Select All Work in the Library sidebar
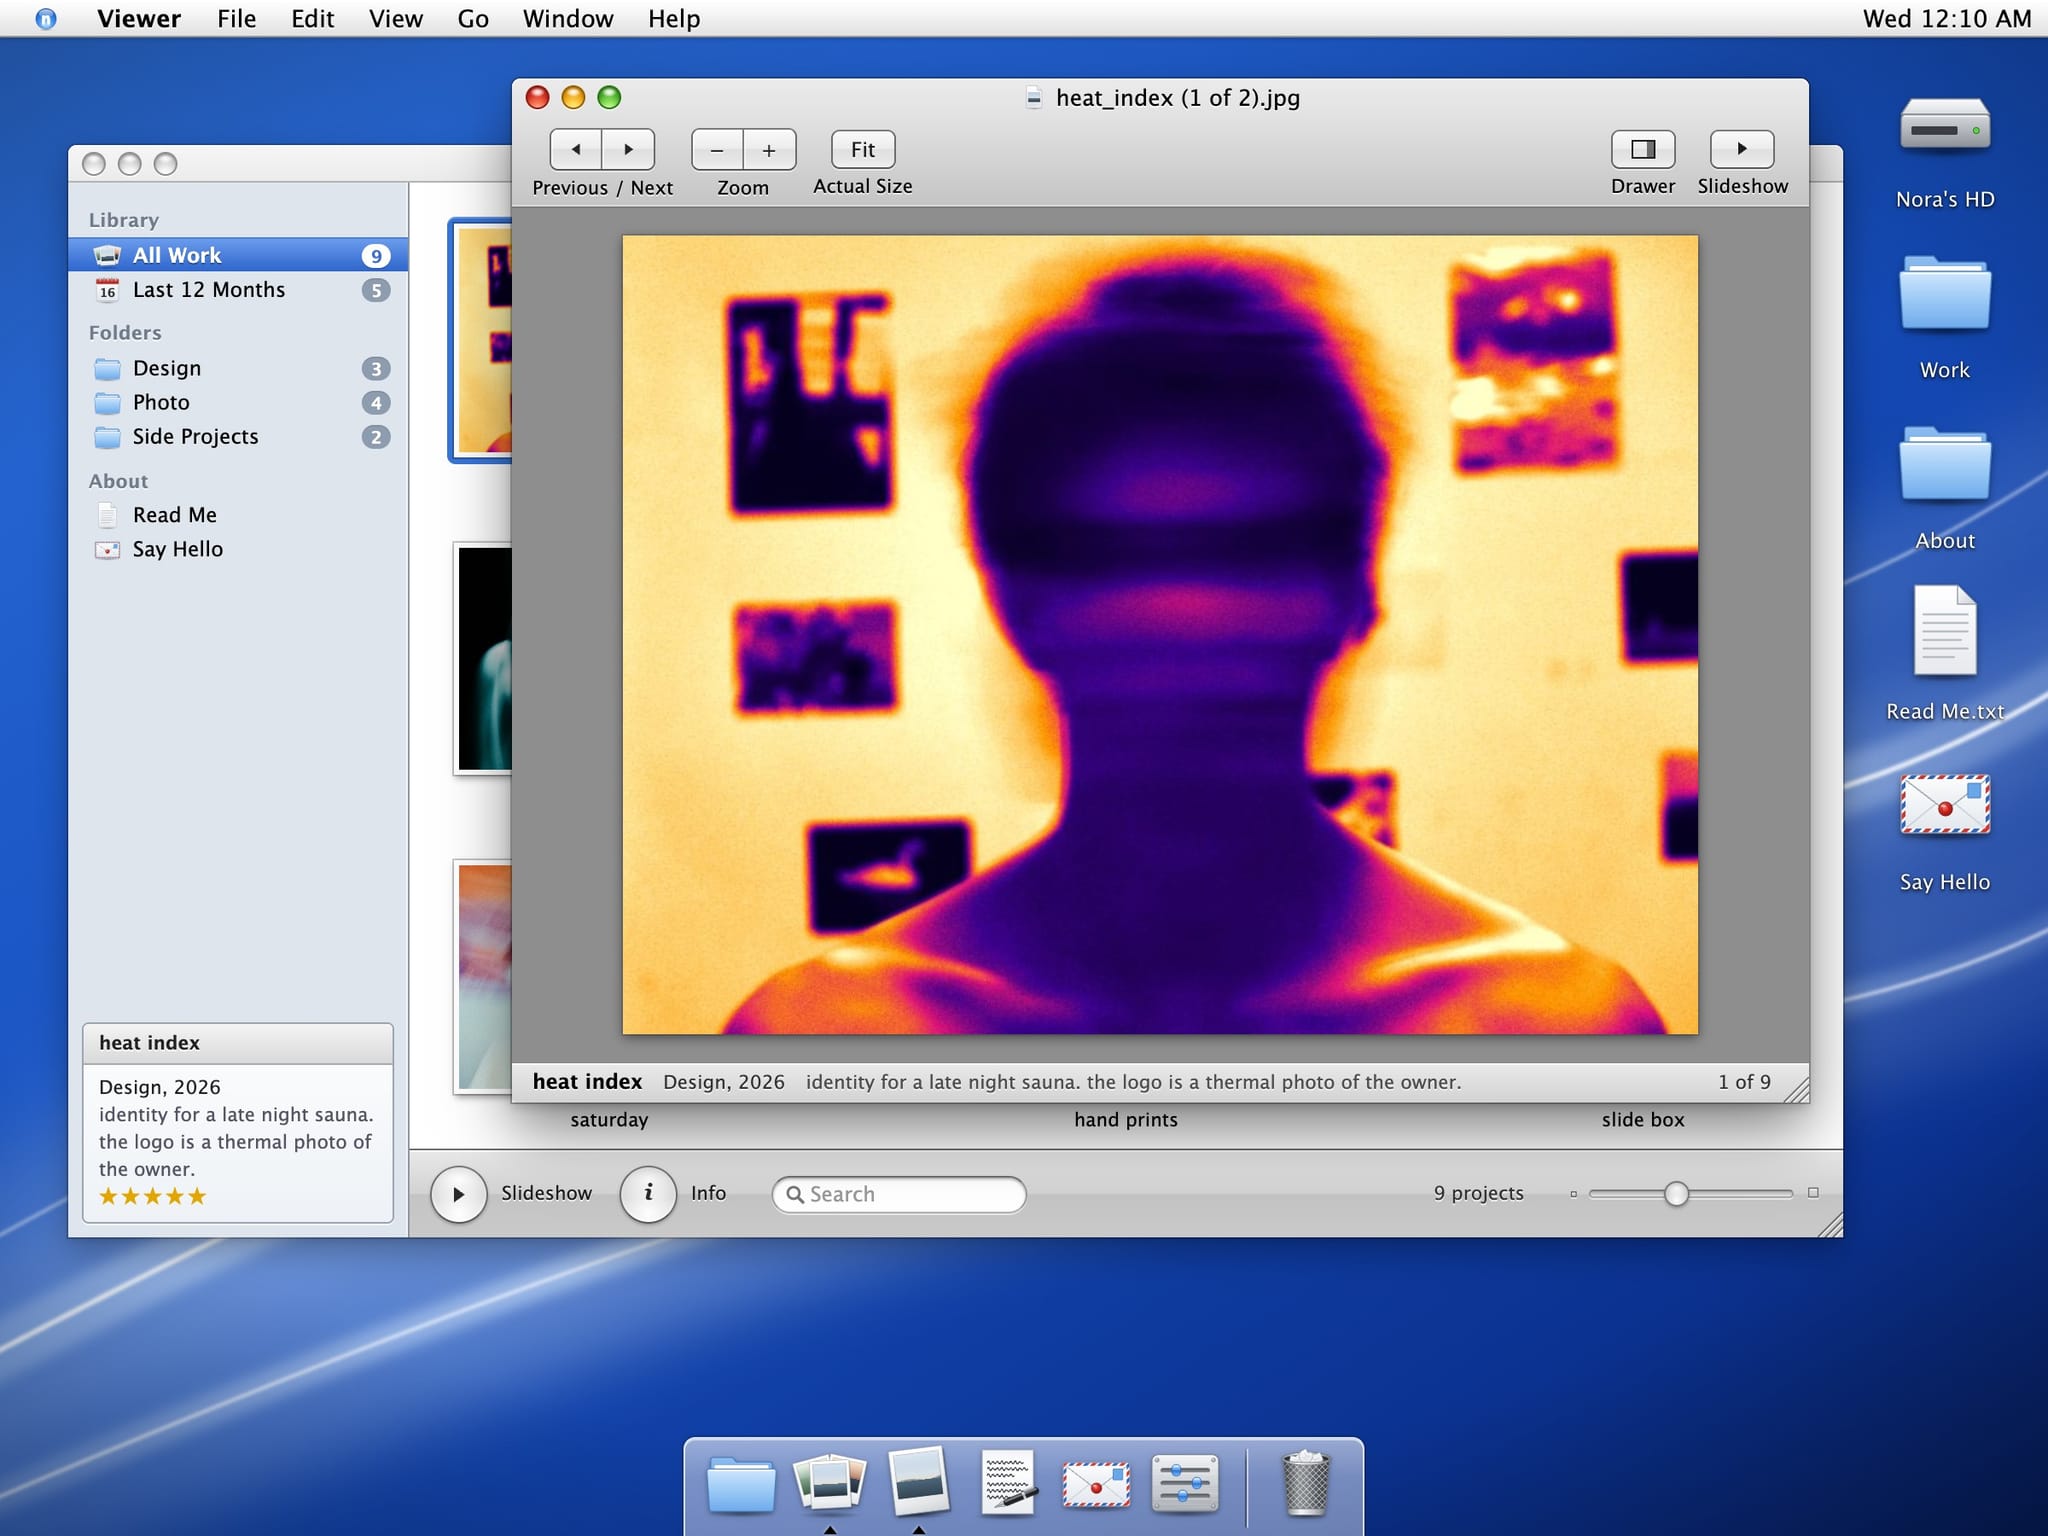Screen dimensions: 2048x1536 click(238, 255)
